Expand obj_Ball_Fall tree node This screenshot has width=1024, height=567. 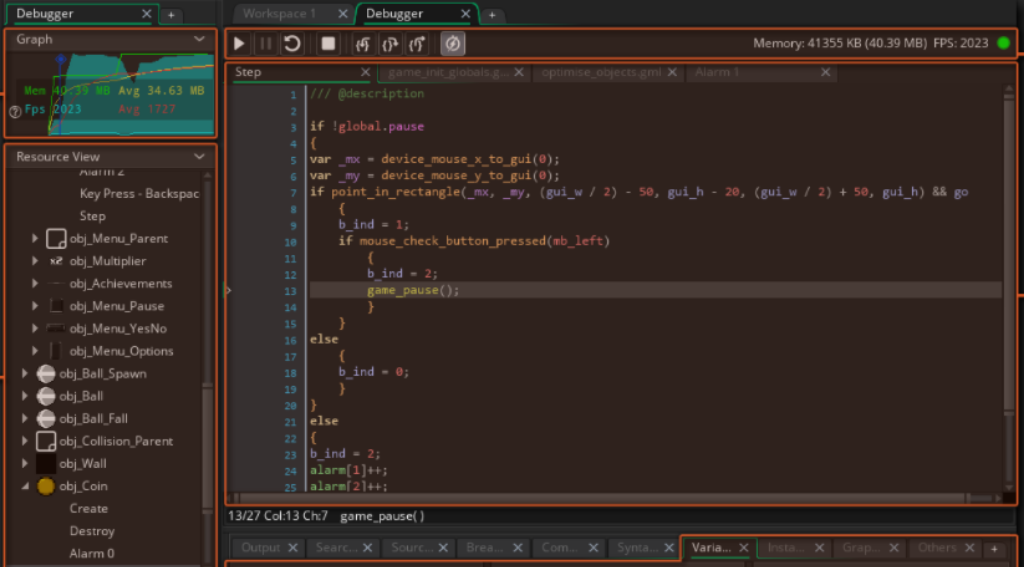coord(25,418)
